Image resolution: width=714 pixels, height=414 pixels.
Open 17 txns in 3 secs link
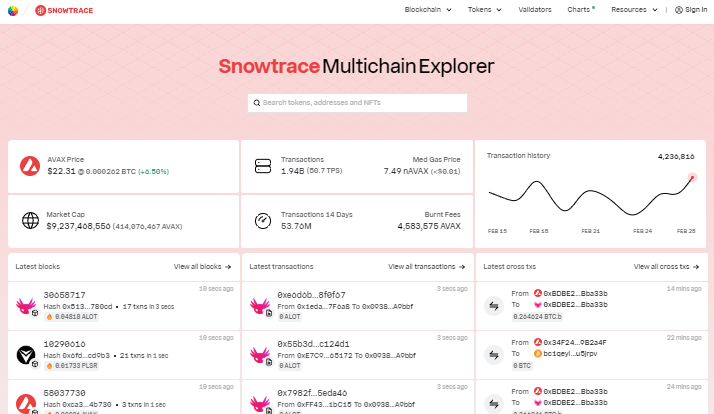[148, 307]
